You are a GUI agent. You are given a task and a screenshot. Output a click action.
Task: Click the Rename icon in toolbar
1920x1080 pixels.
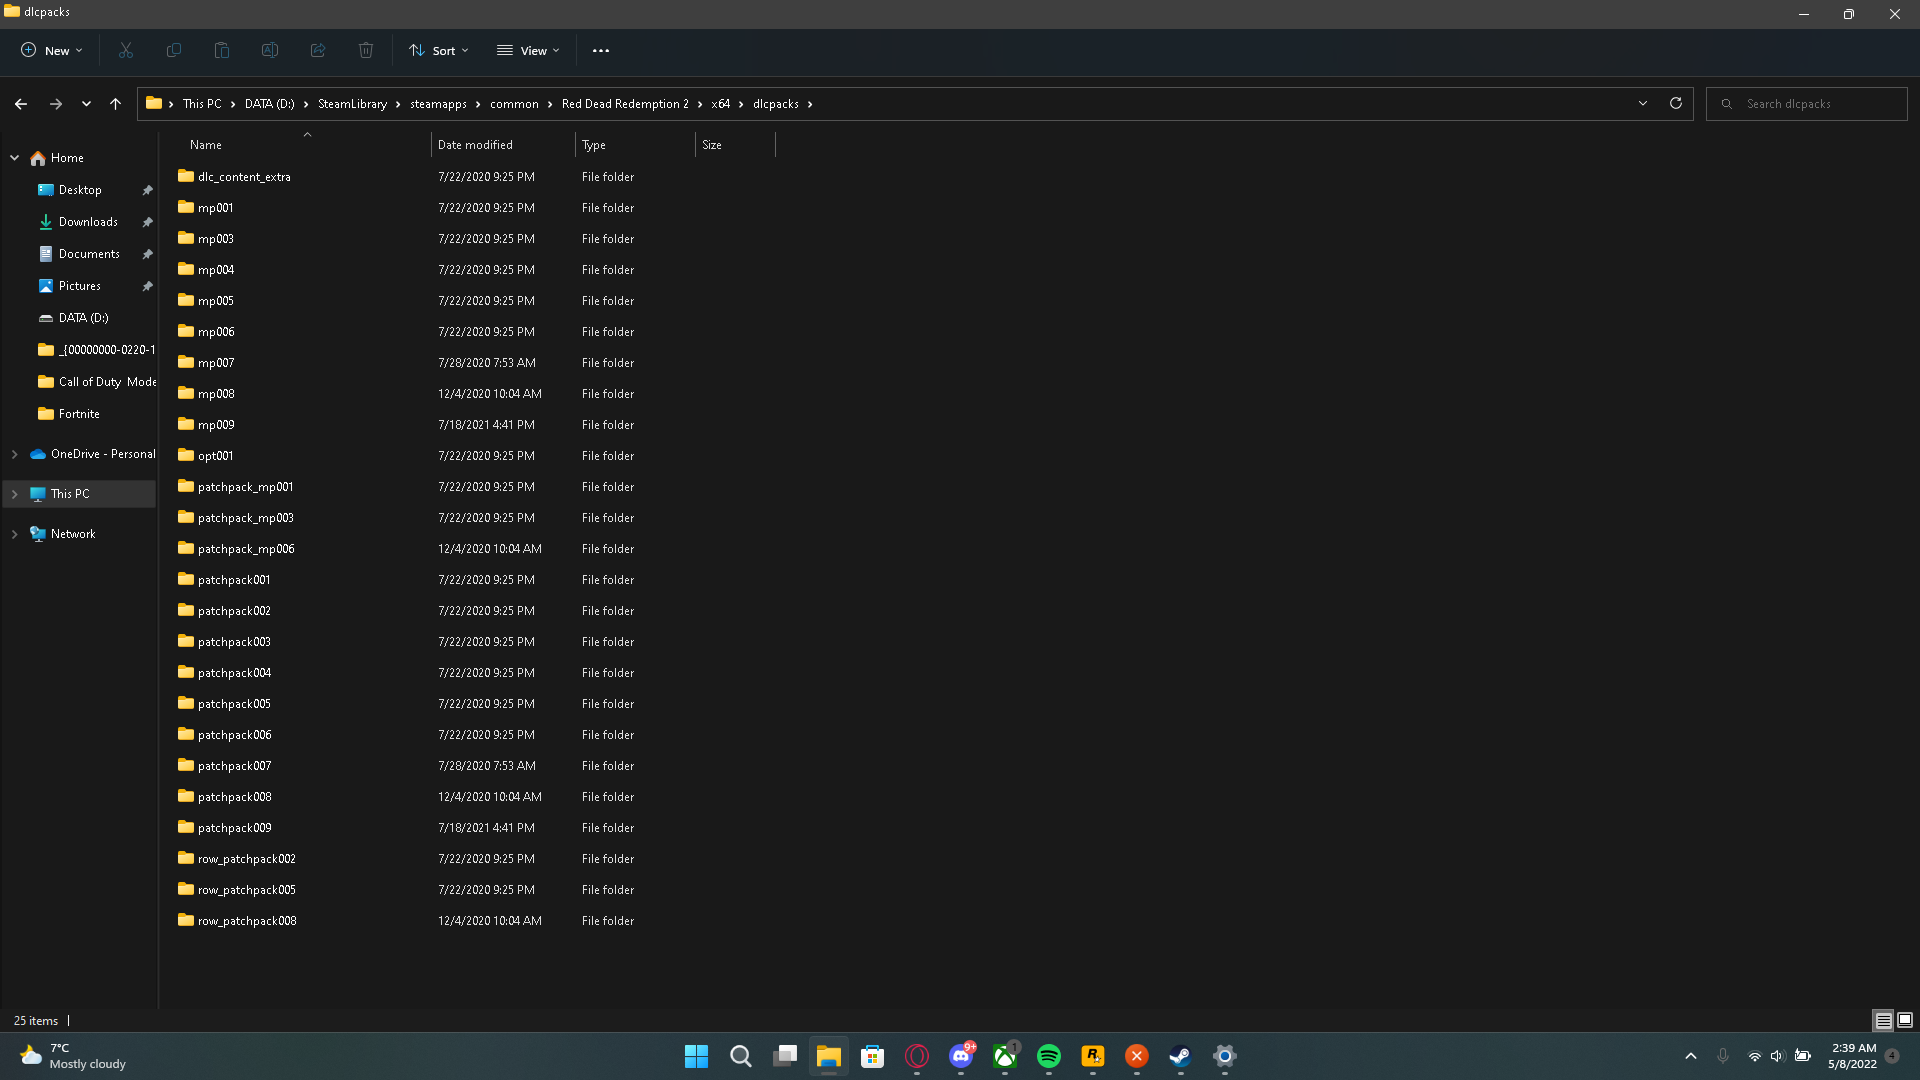[x=270, y=50]
